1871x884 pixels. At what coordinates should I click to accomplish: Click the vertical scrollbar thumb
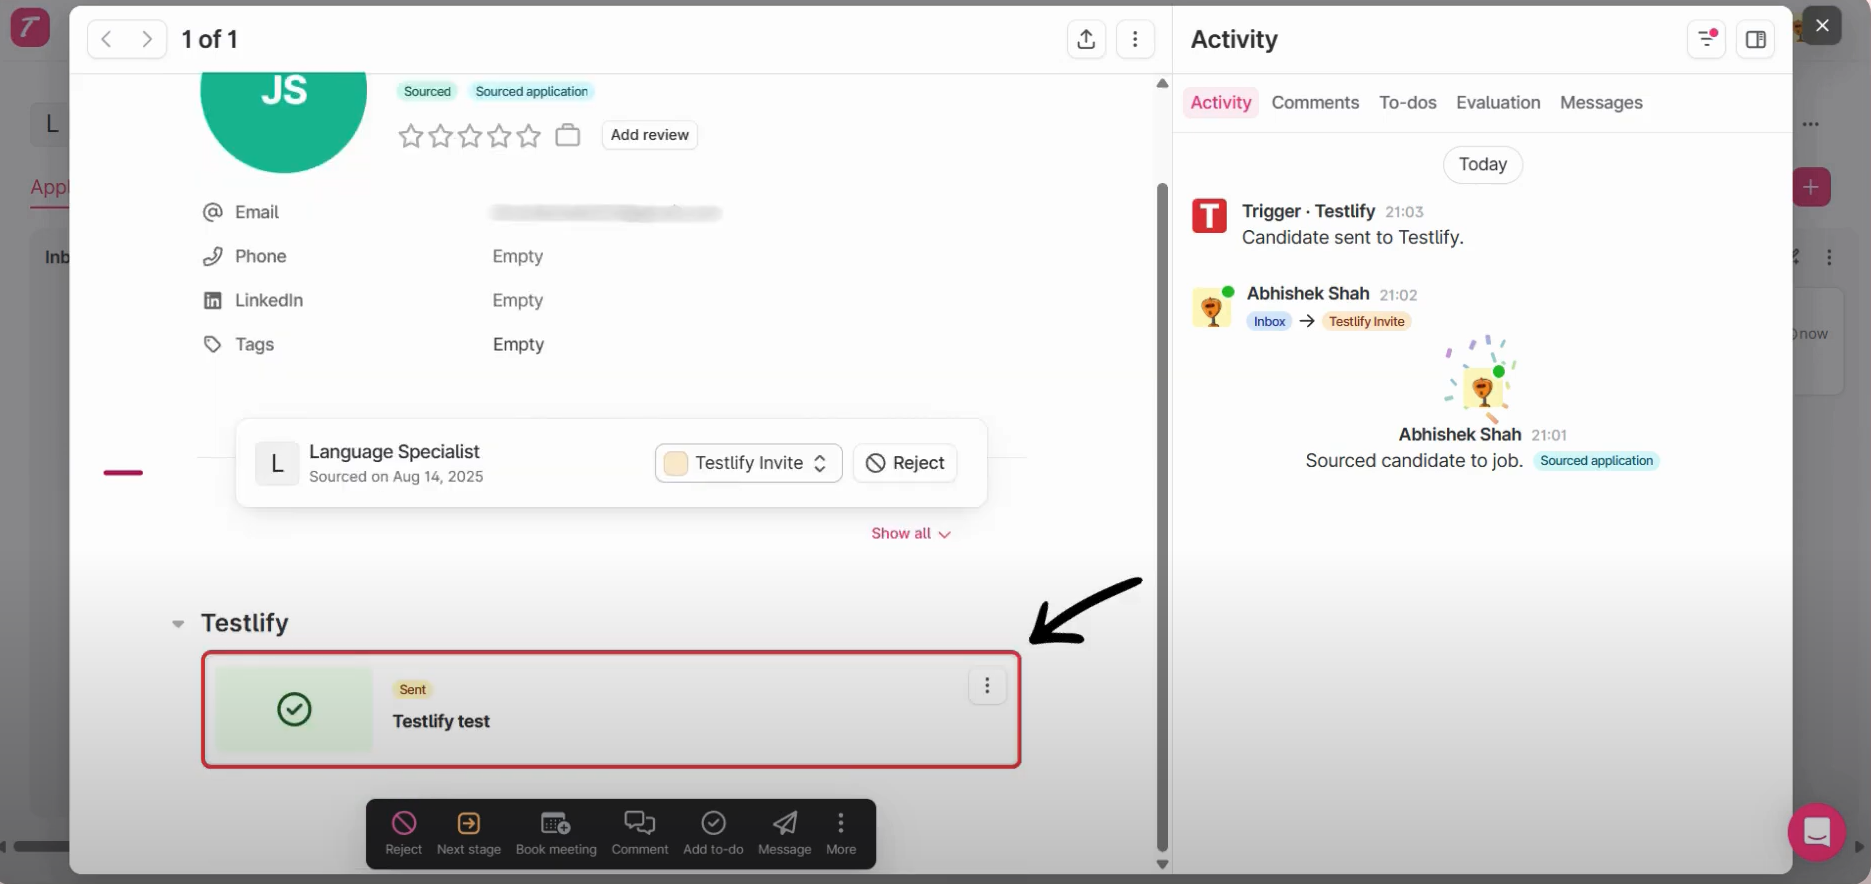1162,516
